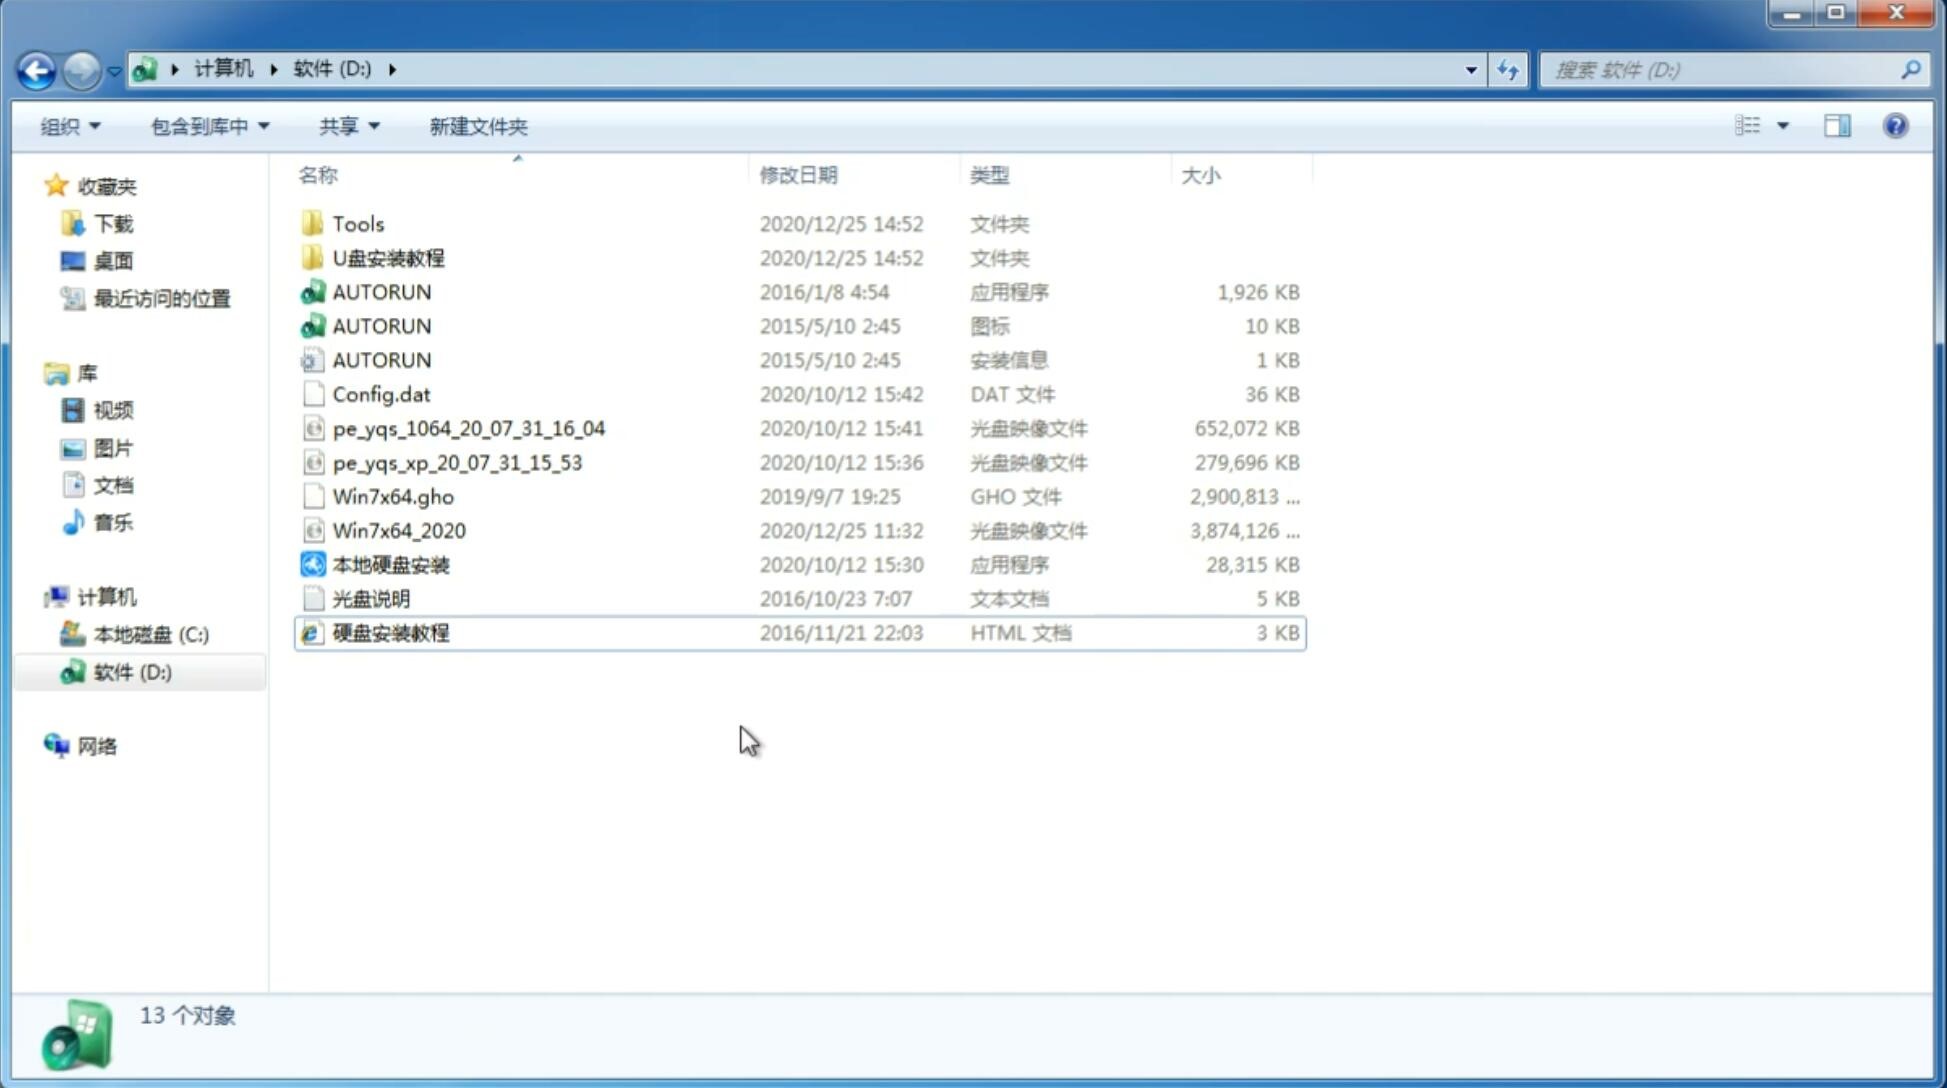The image size is (1947, 1088).
Task: Open Config.dat file
Action: (378, 393)
